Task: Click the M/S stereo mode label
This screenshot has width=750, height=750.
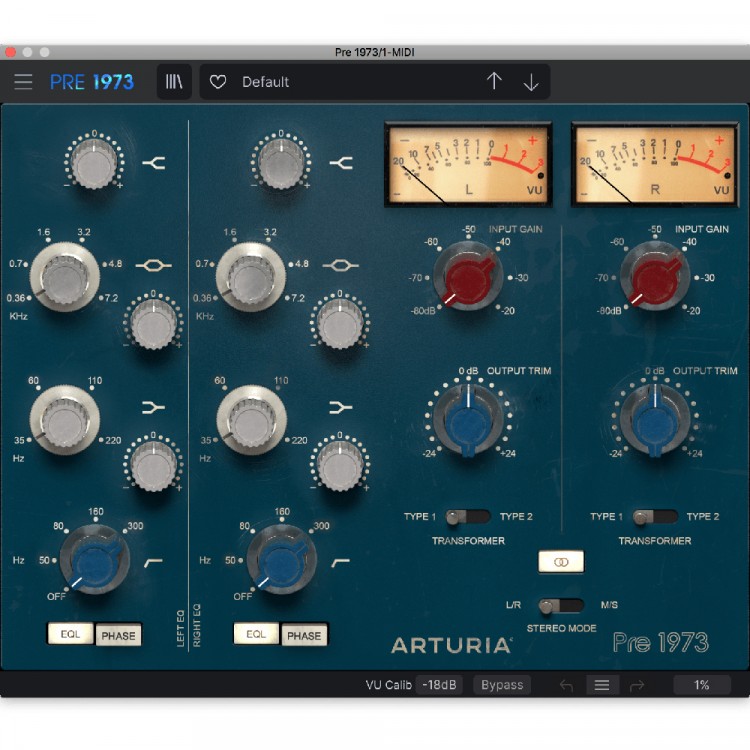Action: [609, 605]
